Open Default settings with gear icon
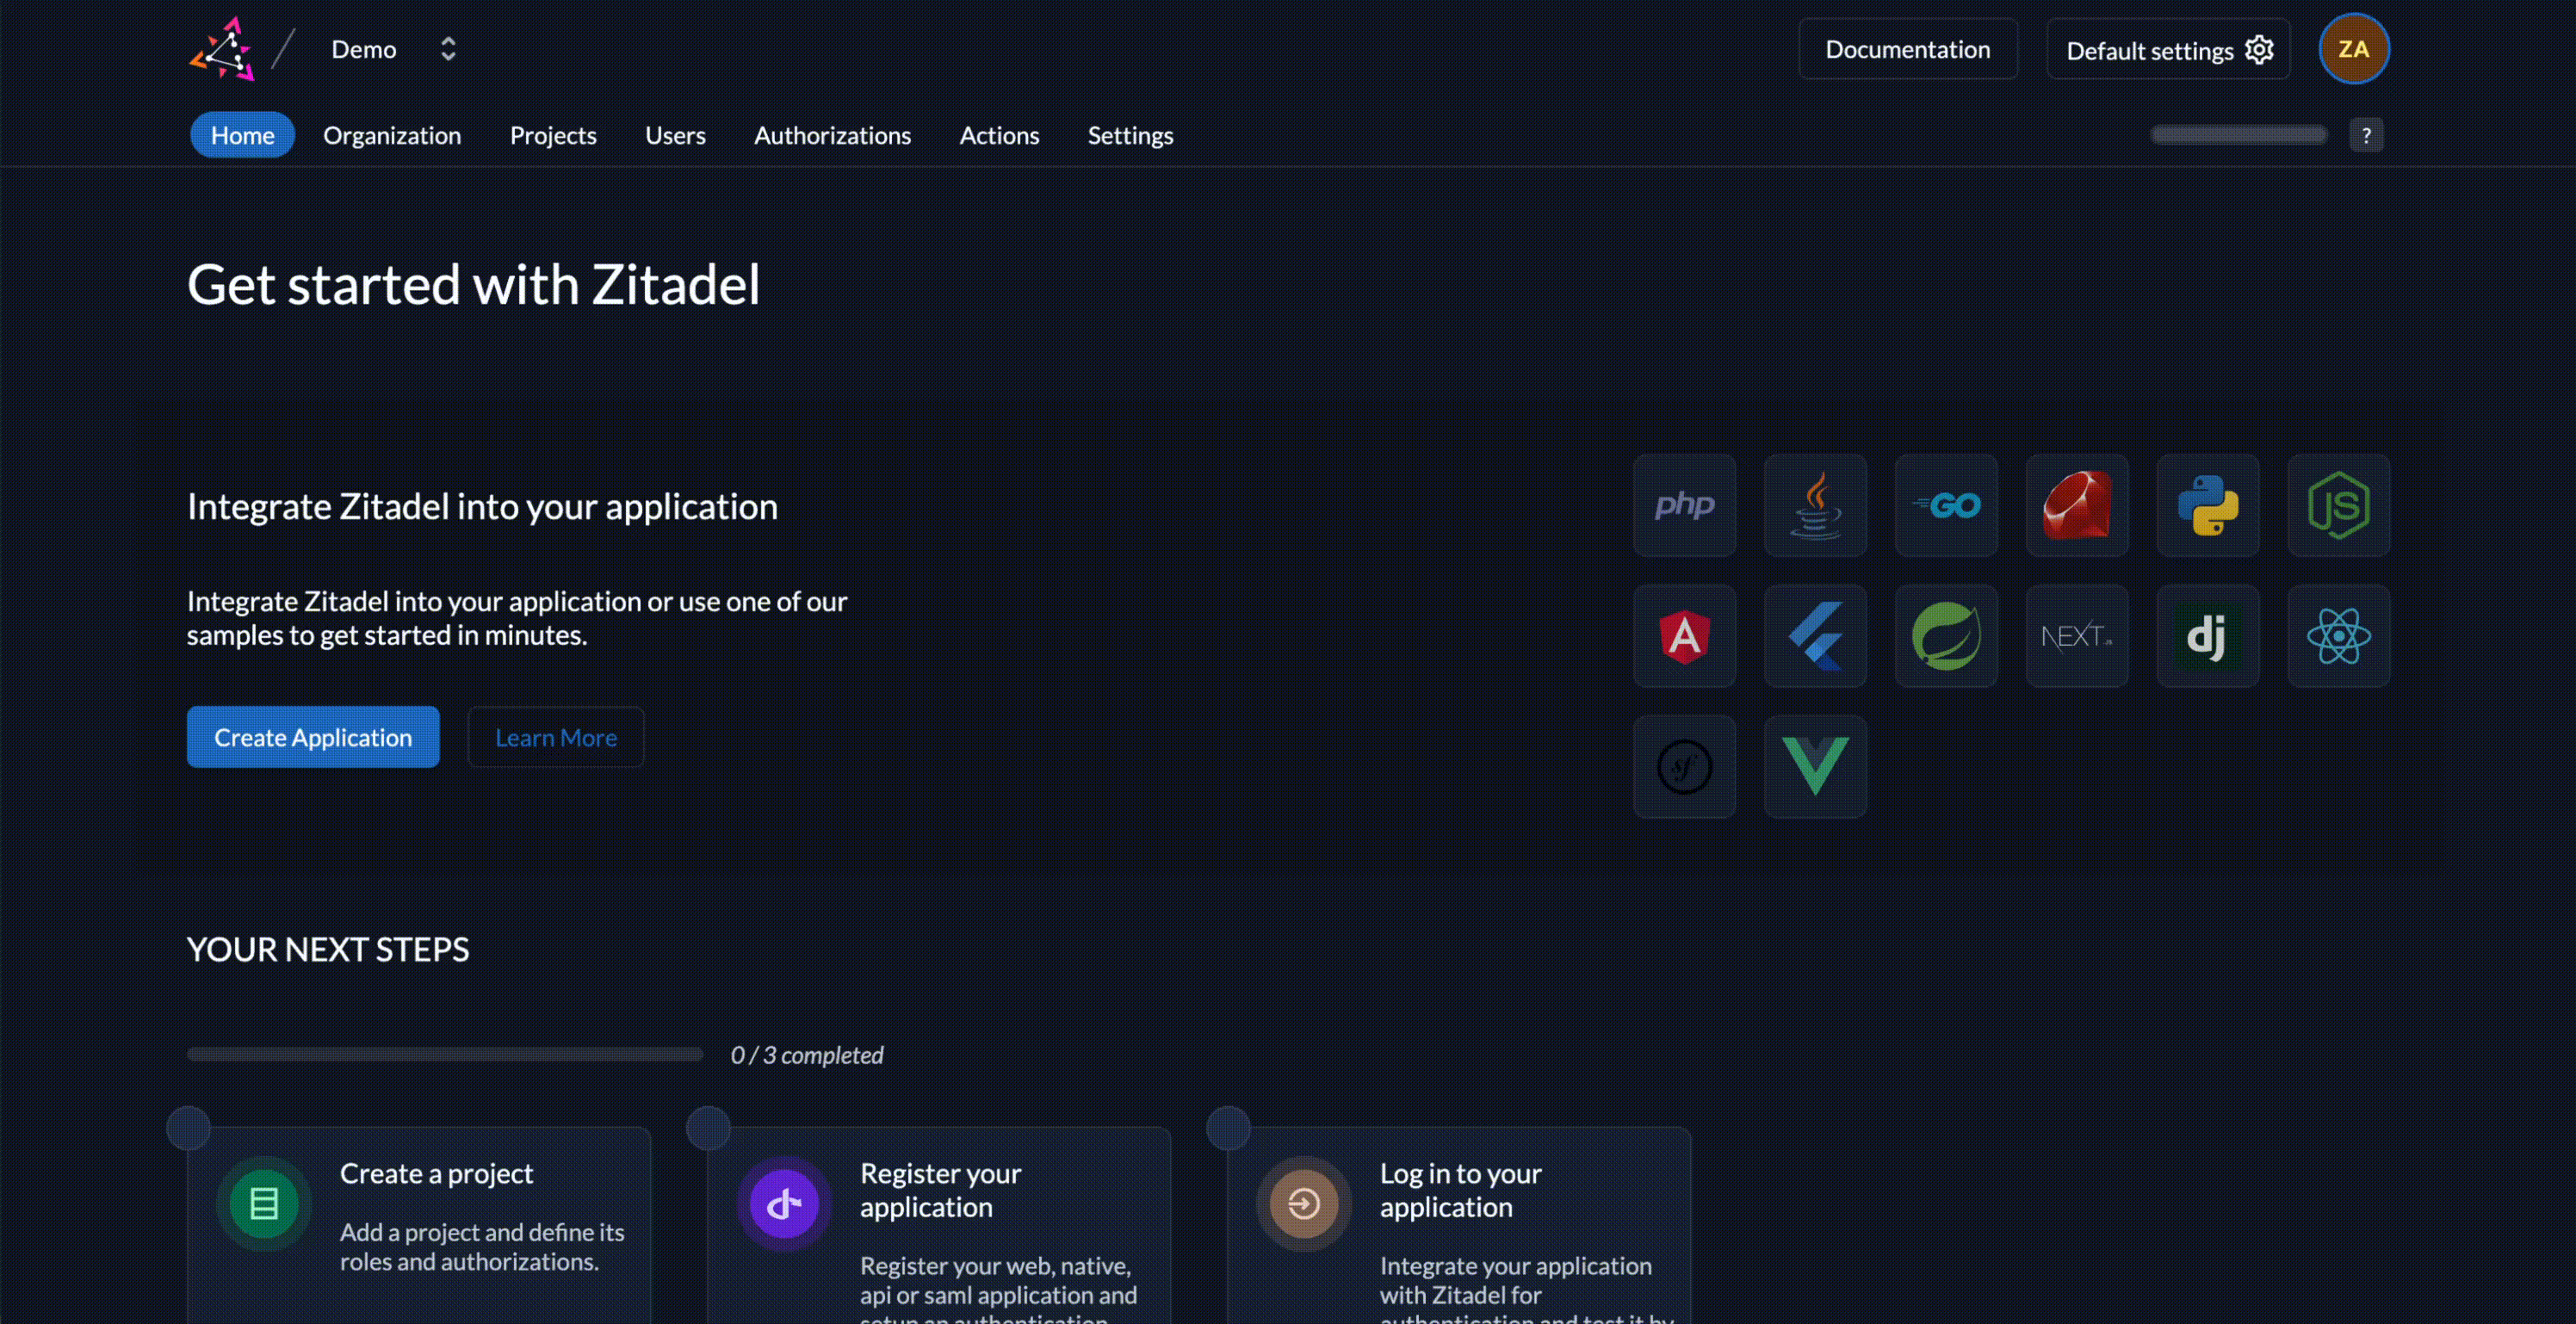2576x1324 pixels. click(x=2168, y=49)
